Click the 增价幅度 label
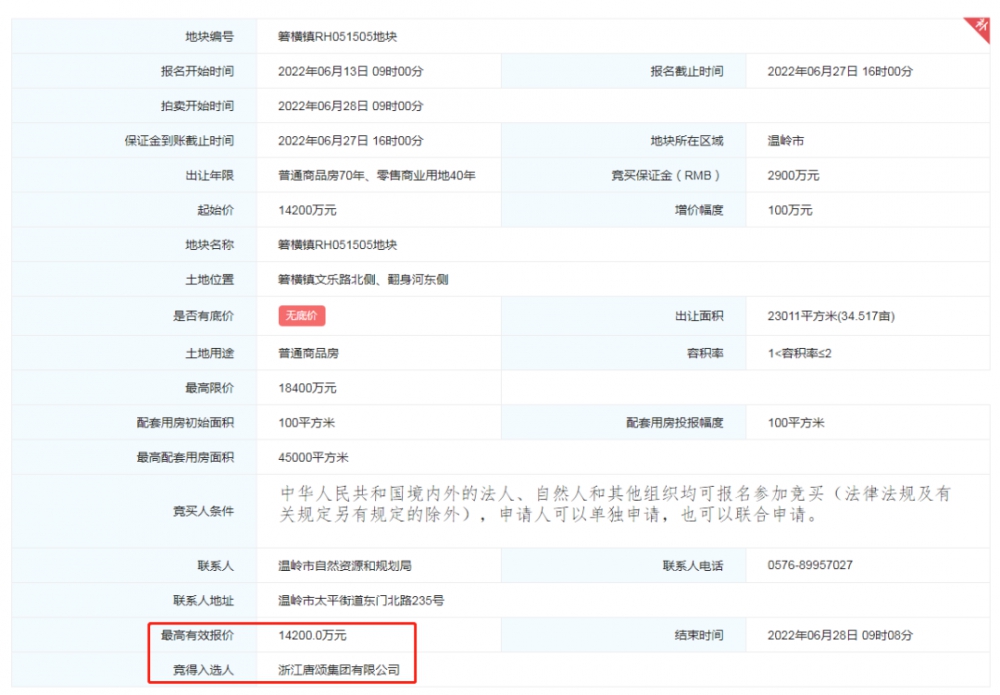This screenshot has height=695, width=1000. (x=699, y=210)
